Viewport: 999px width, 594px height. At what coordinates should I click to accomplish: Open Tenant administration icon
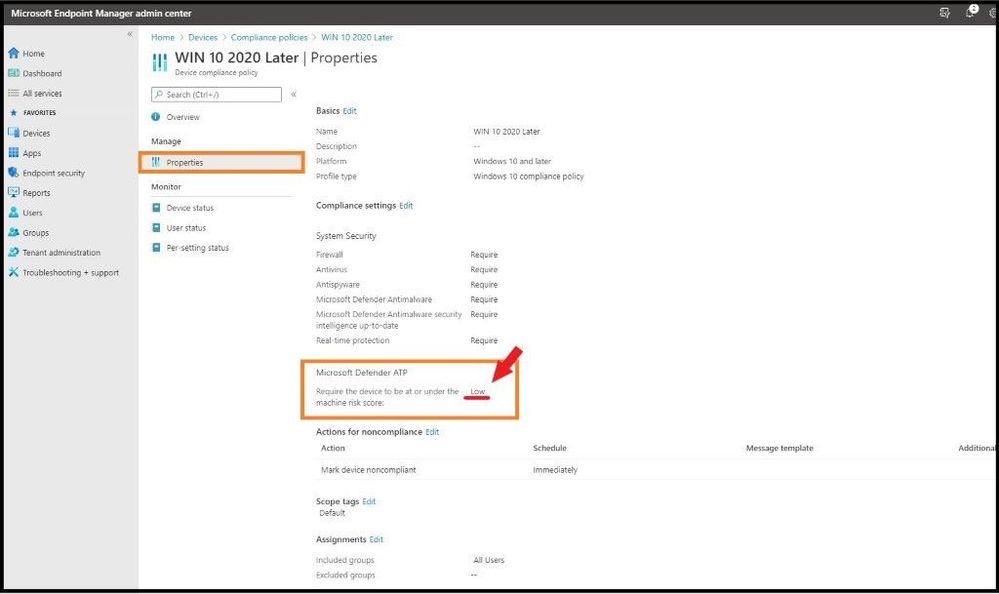coord(13,252)
